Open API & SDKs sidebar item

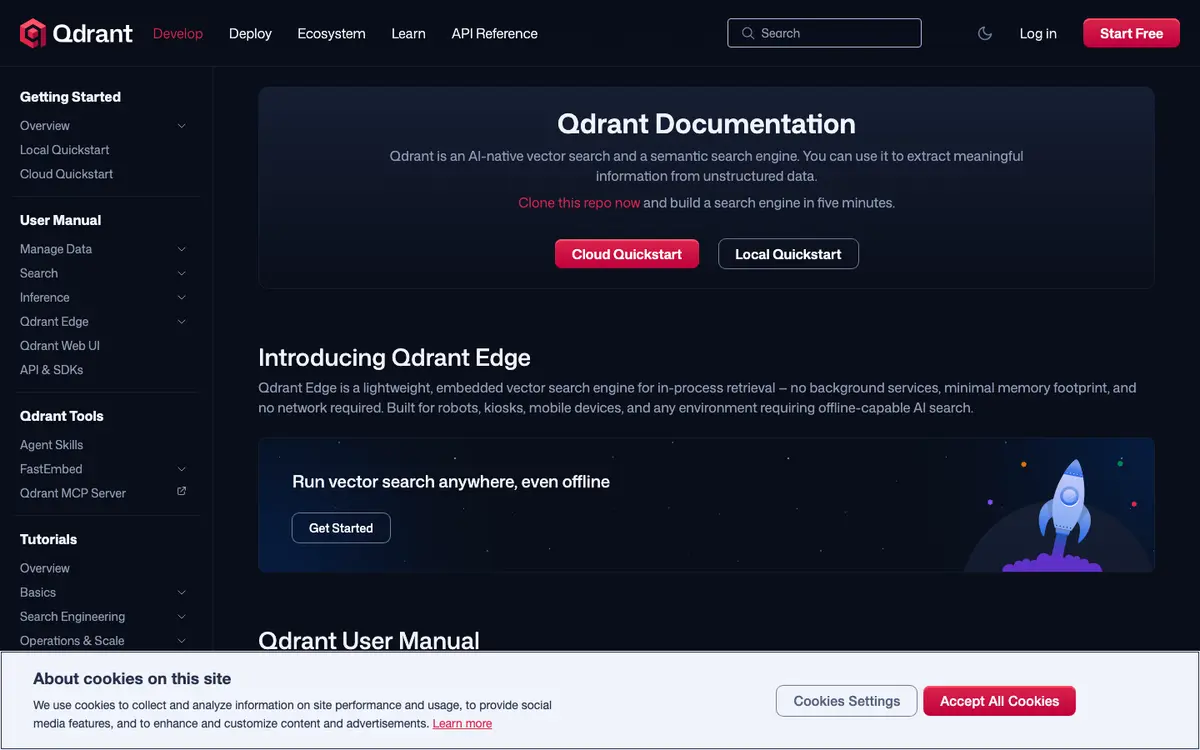[x=52, y=370]
